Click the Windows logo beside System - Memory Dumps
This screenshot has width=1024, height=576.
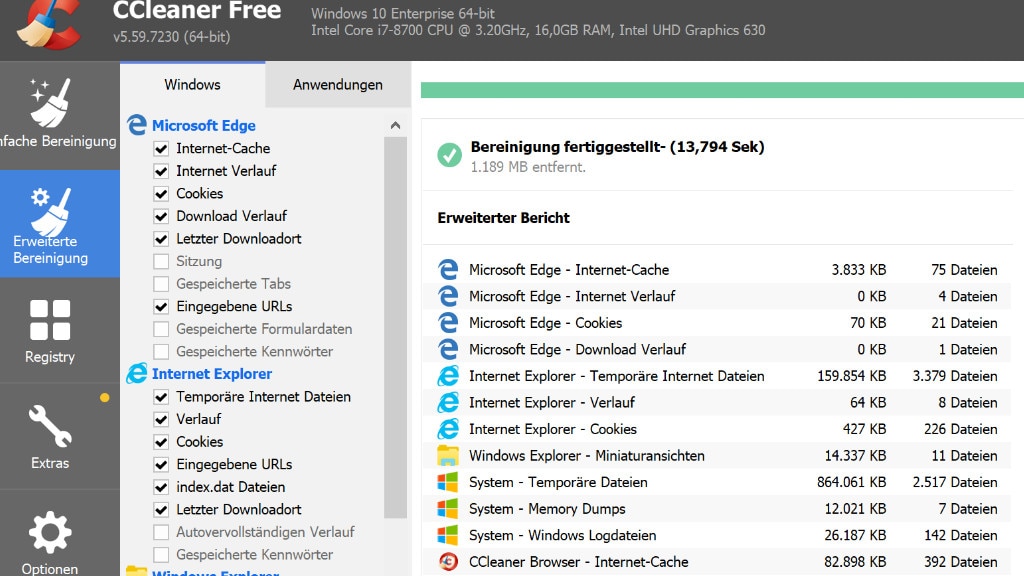coord(449,508)
